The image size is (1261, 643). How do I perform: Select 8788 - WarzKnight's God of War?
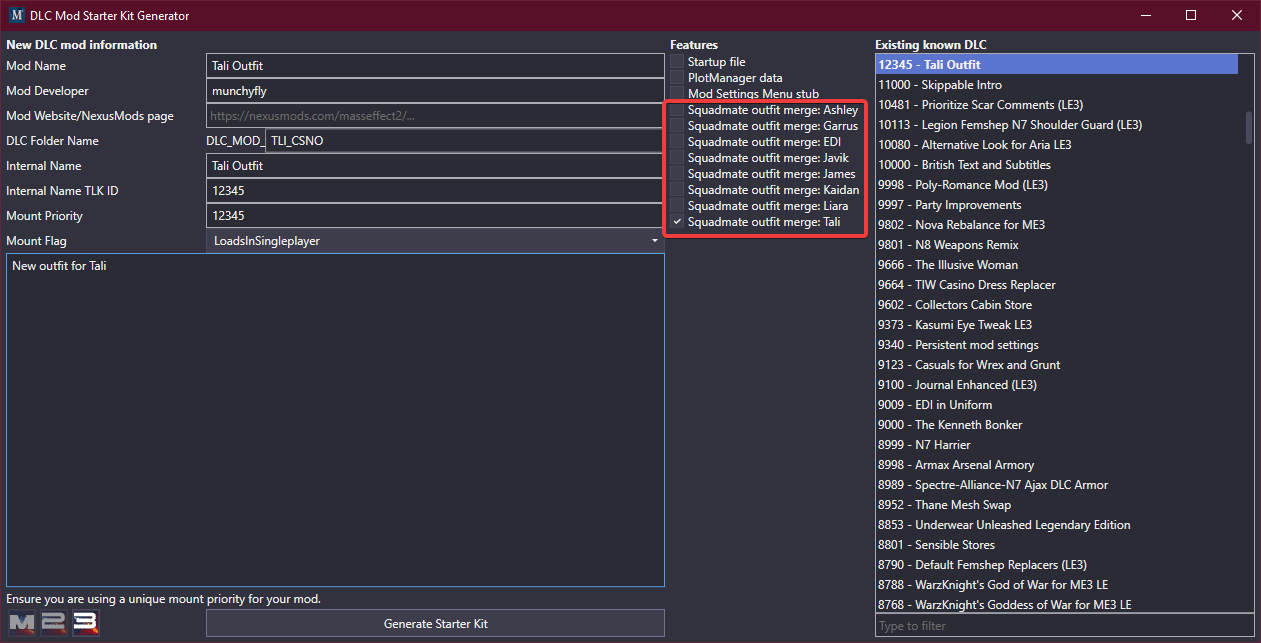(x=1056, y=585)
